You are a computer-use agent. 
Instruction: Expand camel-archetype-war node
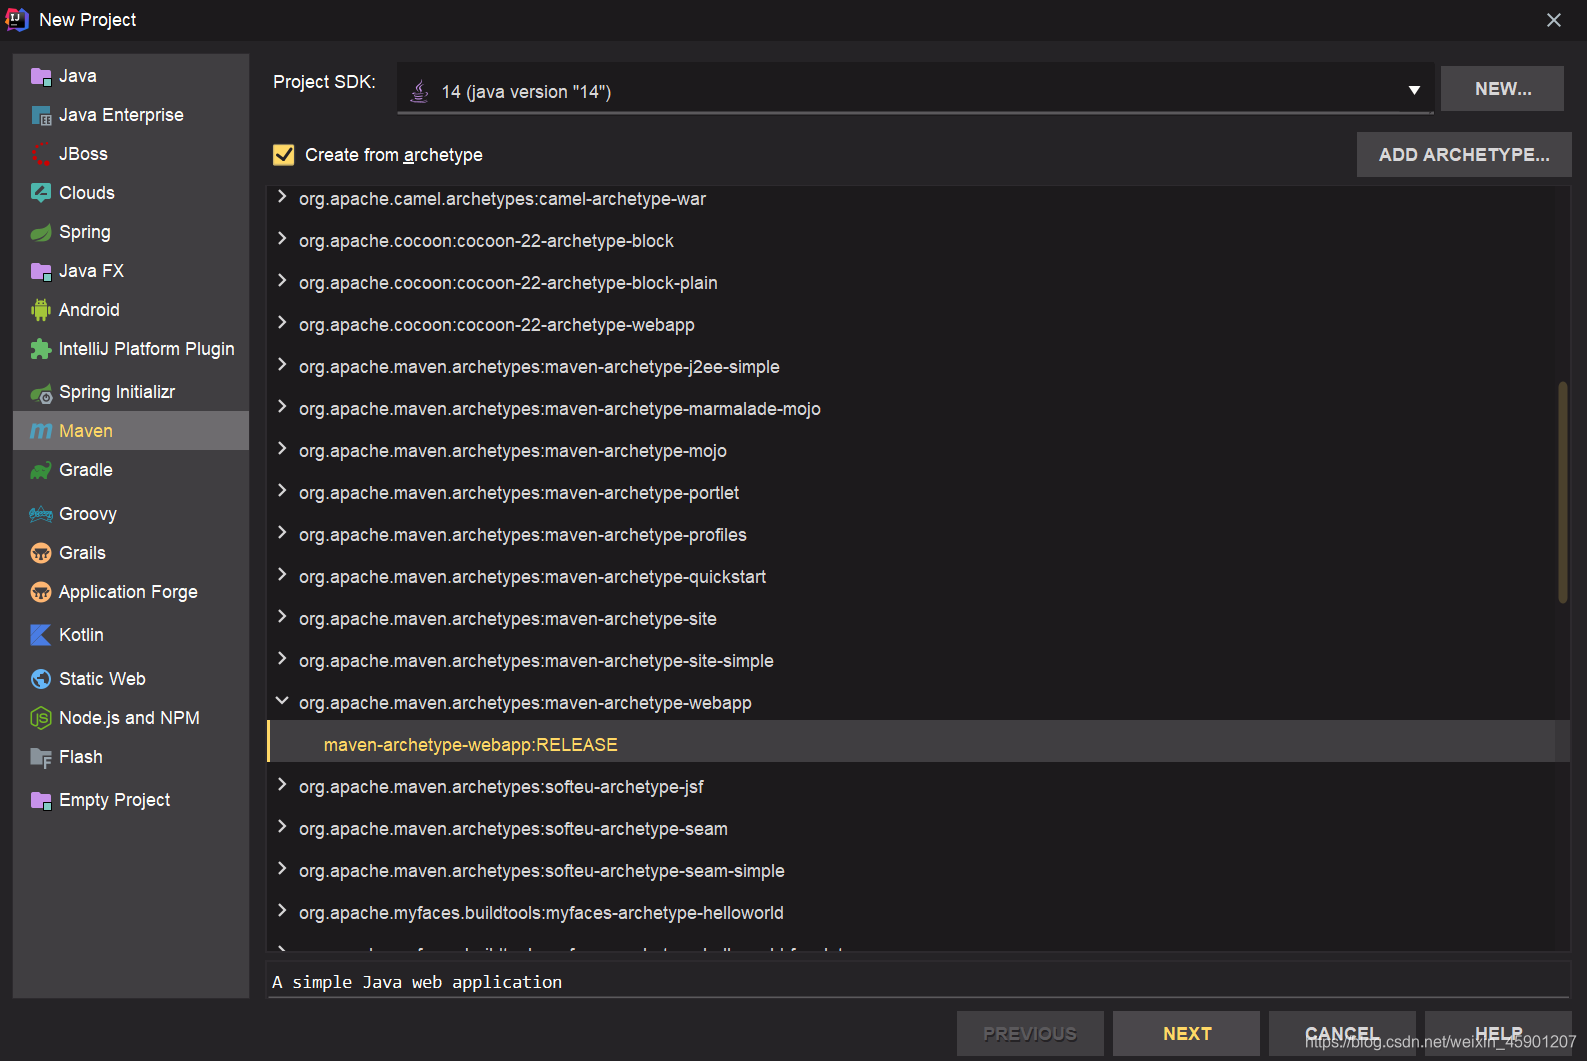[x=282, y=198]
